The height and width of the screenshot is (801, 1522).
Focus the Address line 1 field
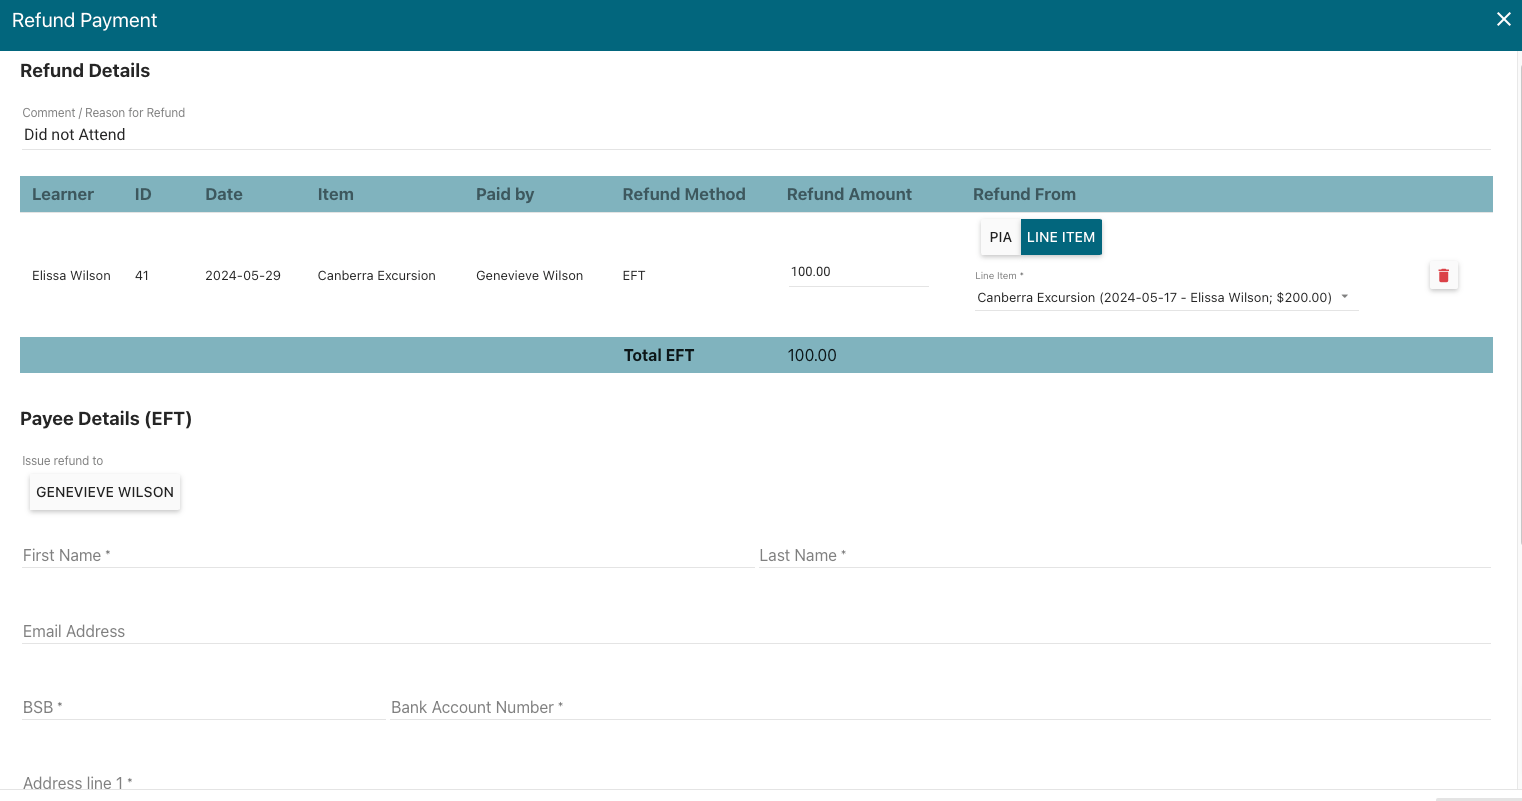tap(755, 781)
